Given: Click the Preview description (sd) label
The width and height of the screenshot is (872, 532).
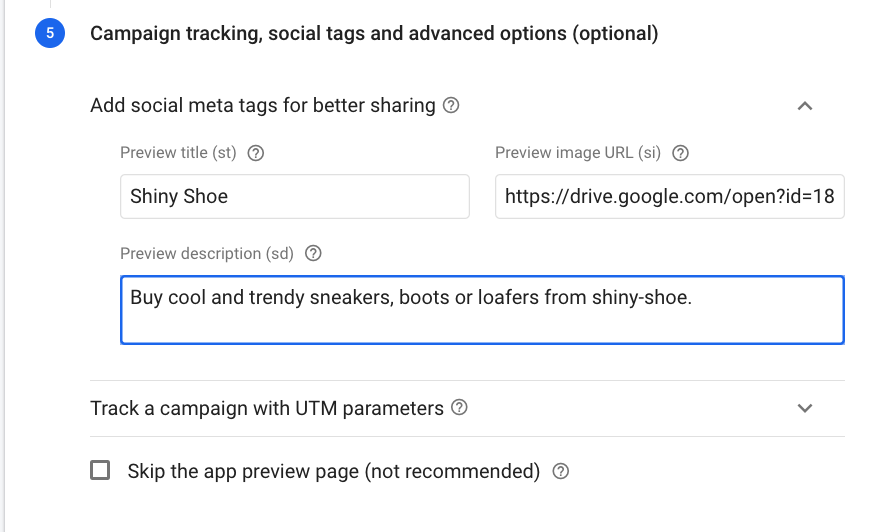Looking at the screenshot, I should (207, 253).
